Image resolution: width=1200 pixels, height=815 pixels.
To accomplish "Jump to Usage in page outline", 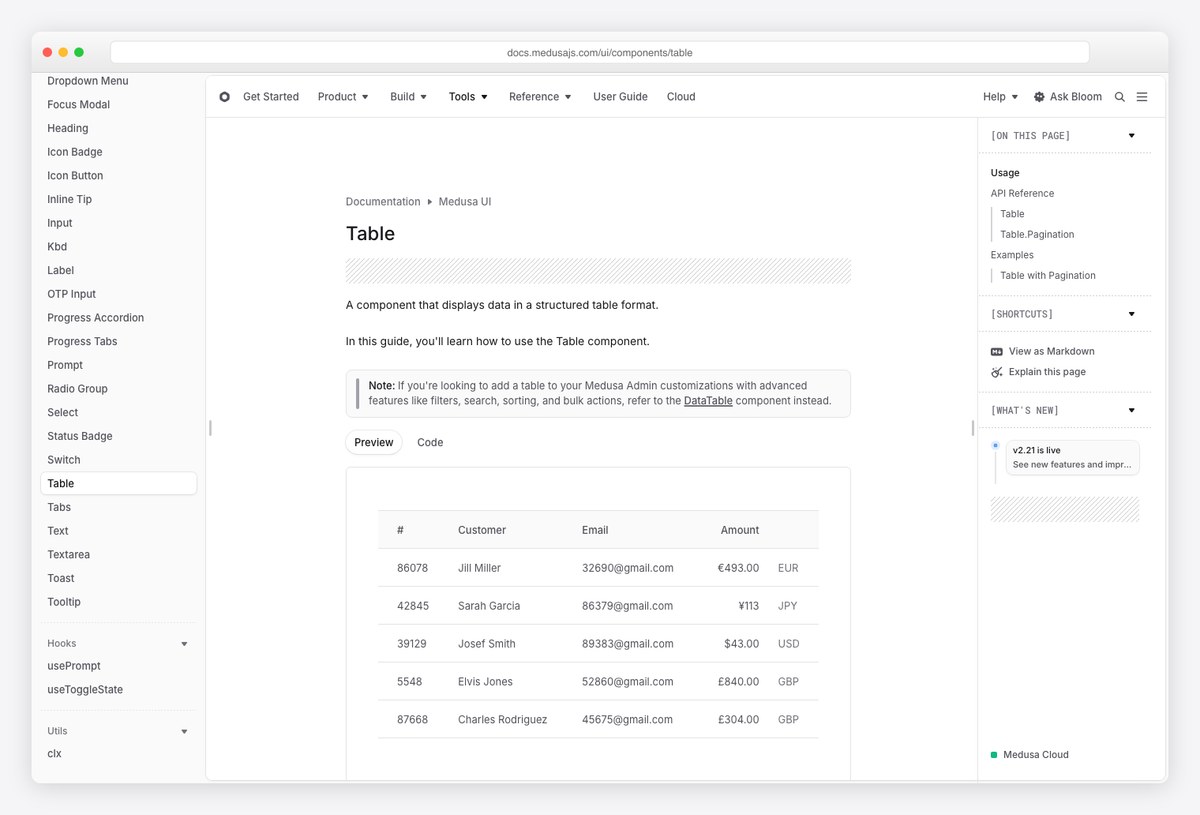I will pos(1005,173).
